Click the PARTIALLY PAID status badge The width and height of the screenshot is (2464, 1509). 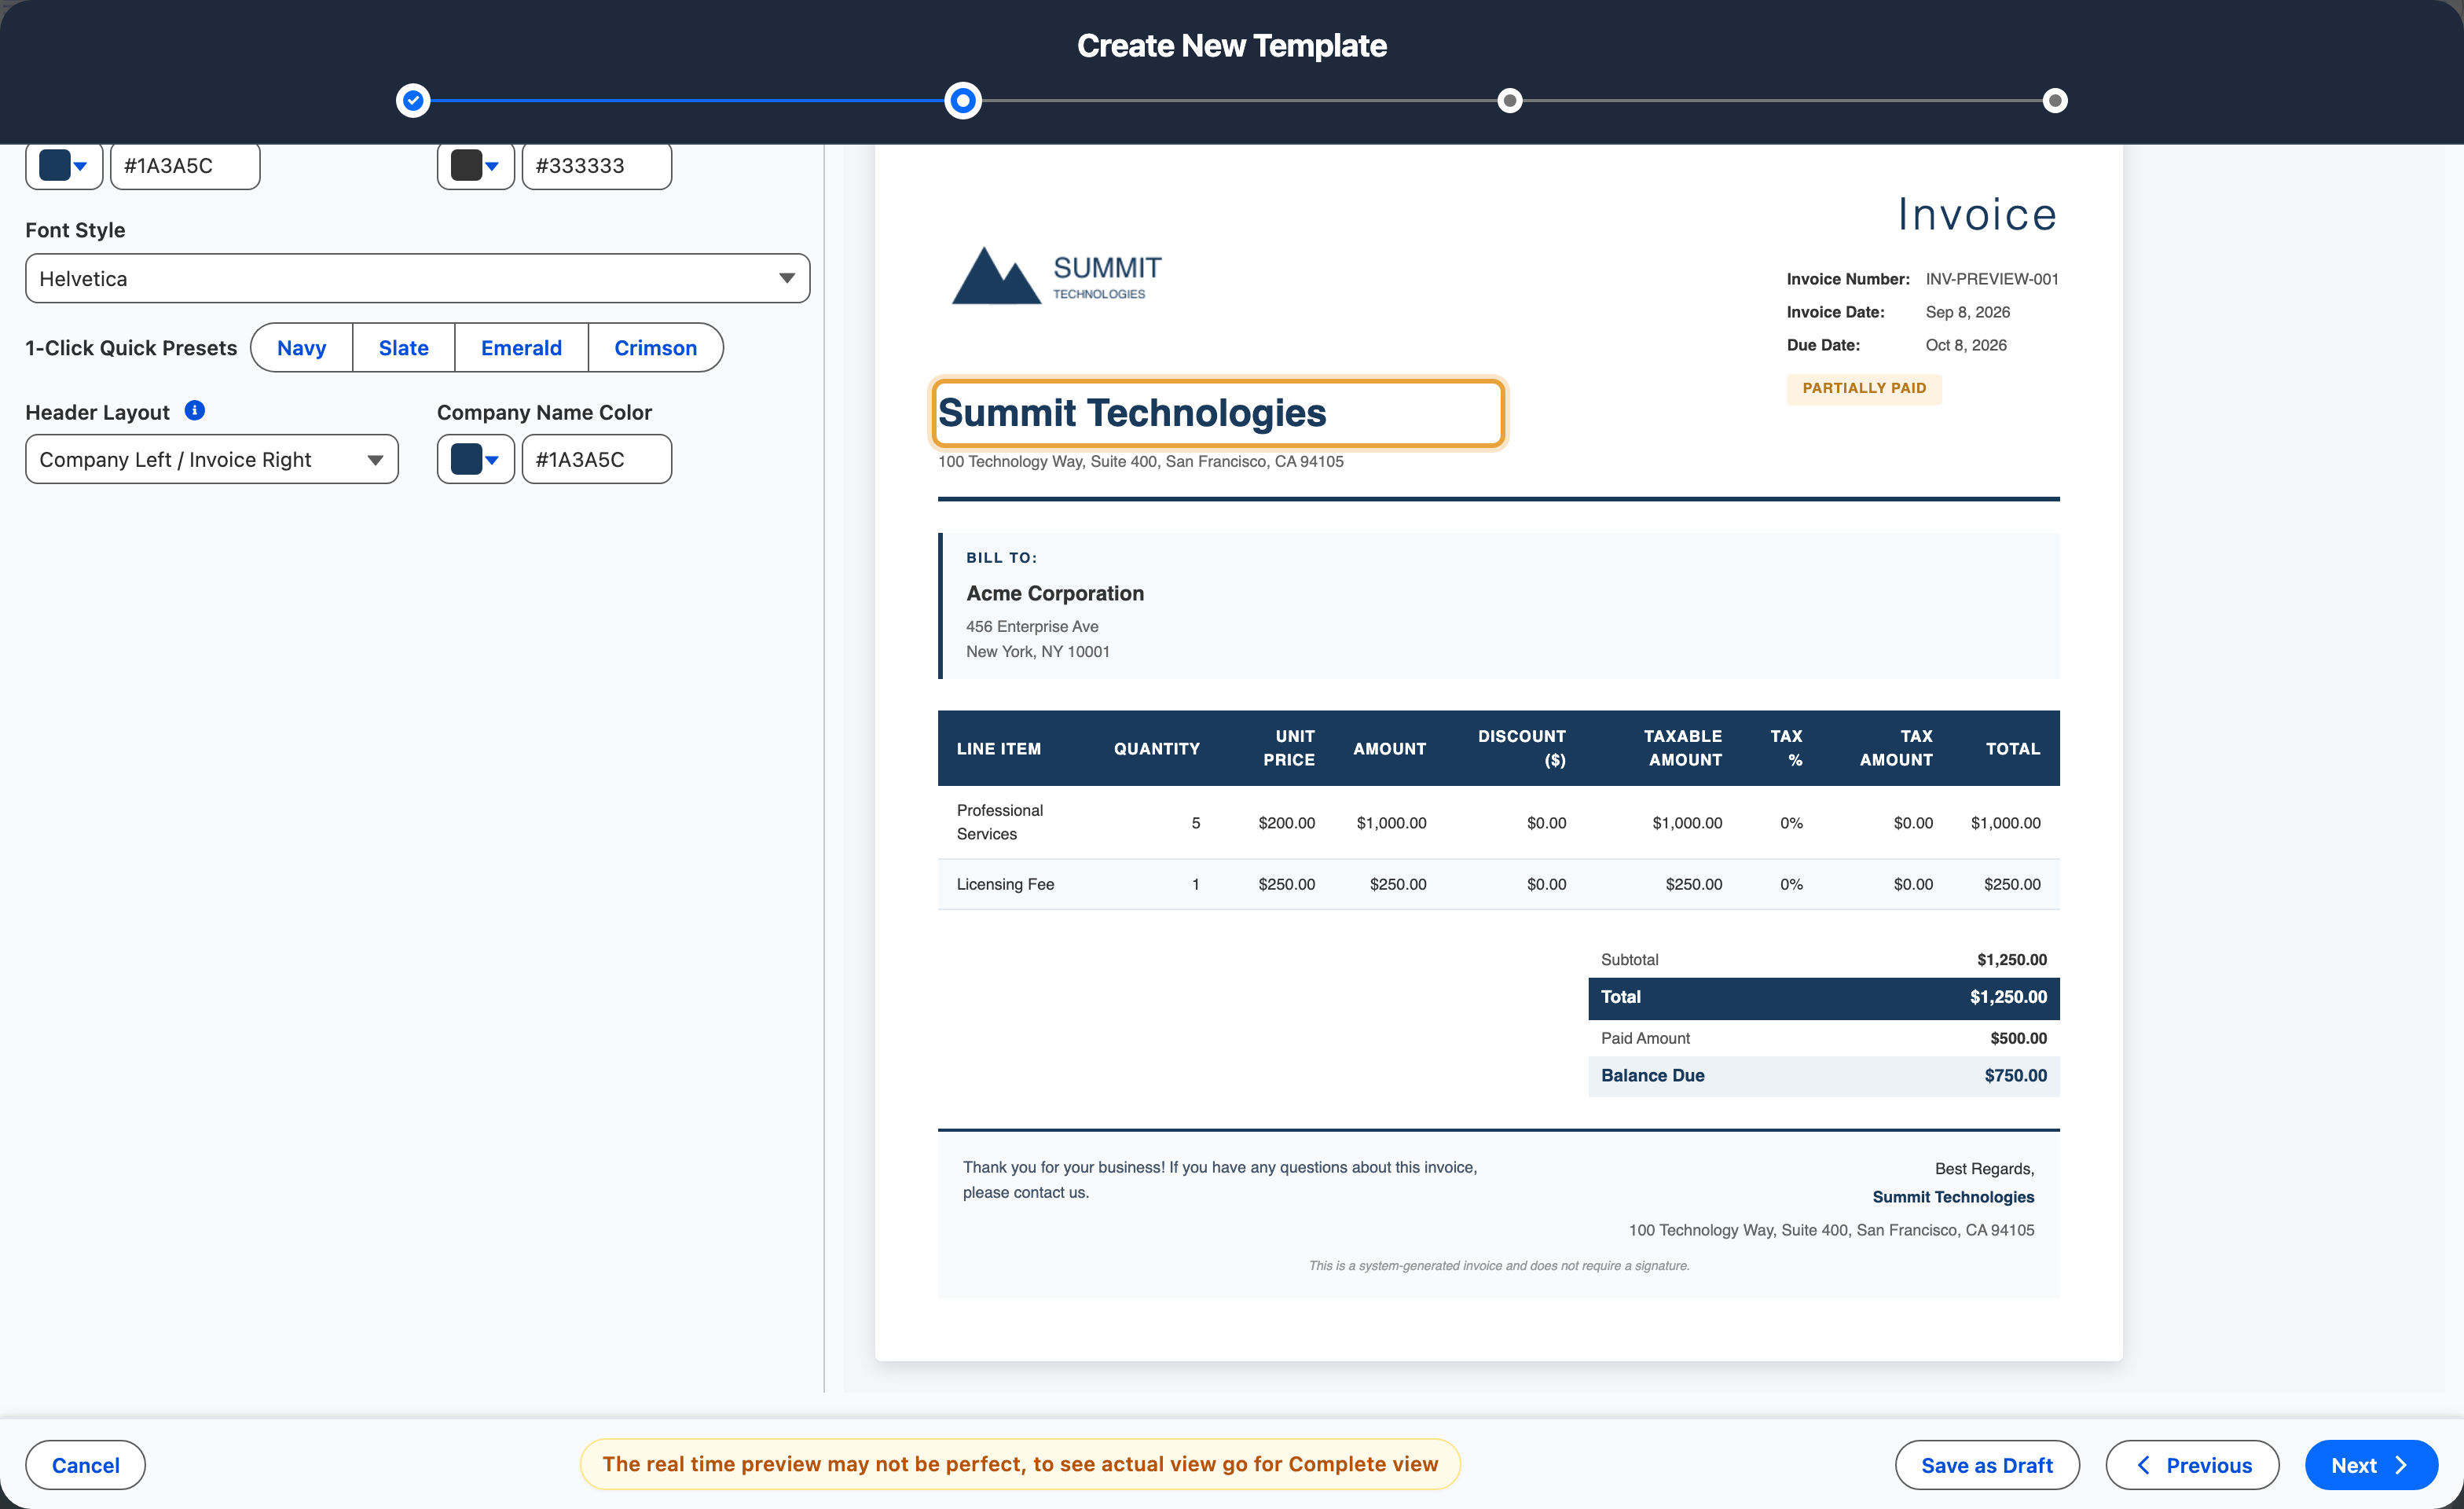(x=1864, y=388)
